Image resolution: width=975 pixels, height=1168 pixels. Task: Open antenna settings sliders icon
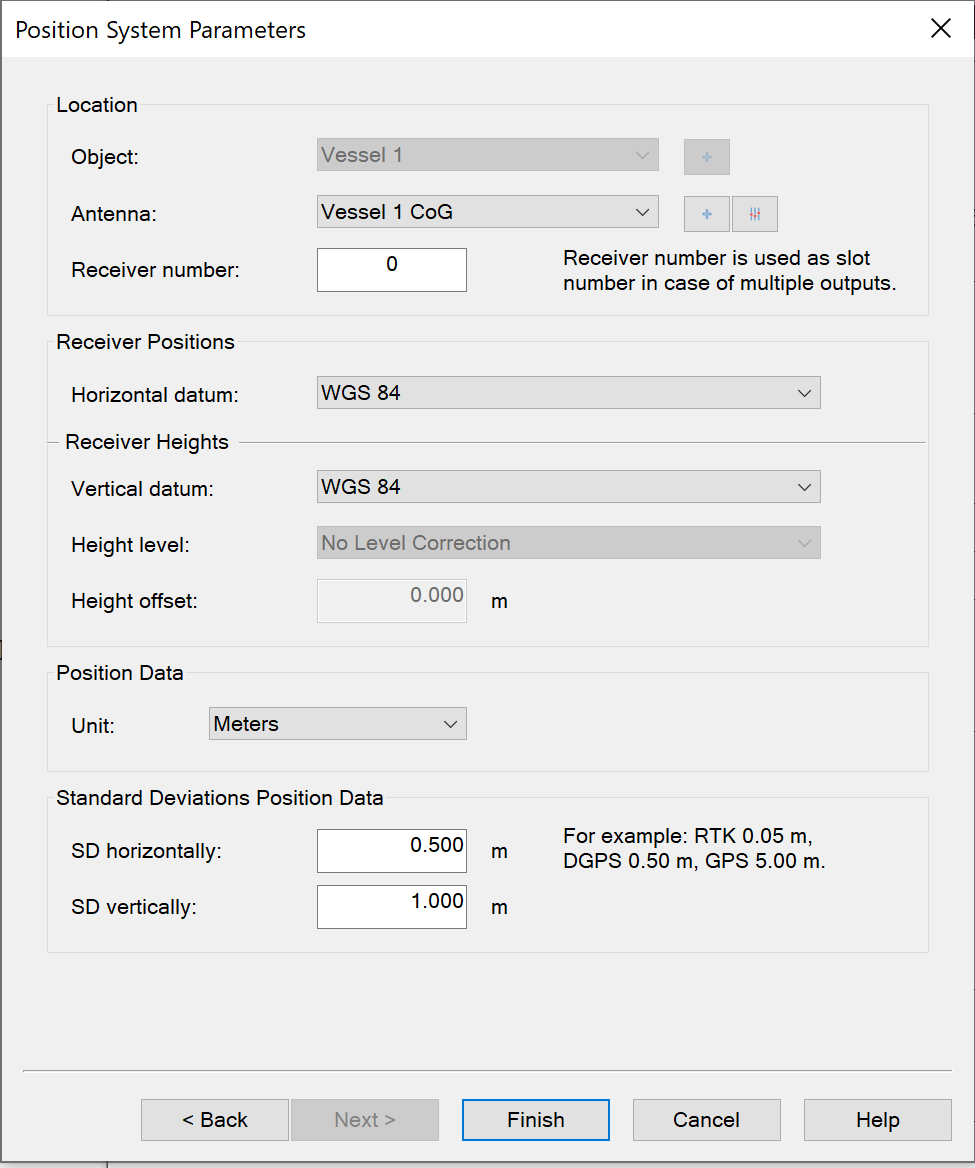(755, 214)
